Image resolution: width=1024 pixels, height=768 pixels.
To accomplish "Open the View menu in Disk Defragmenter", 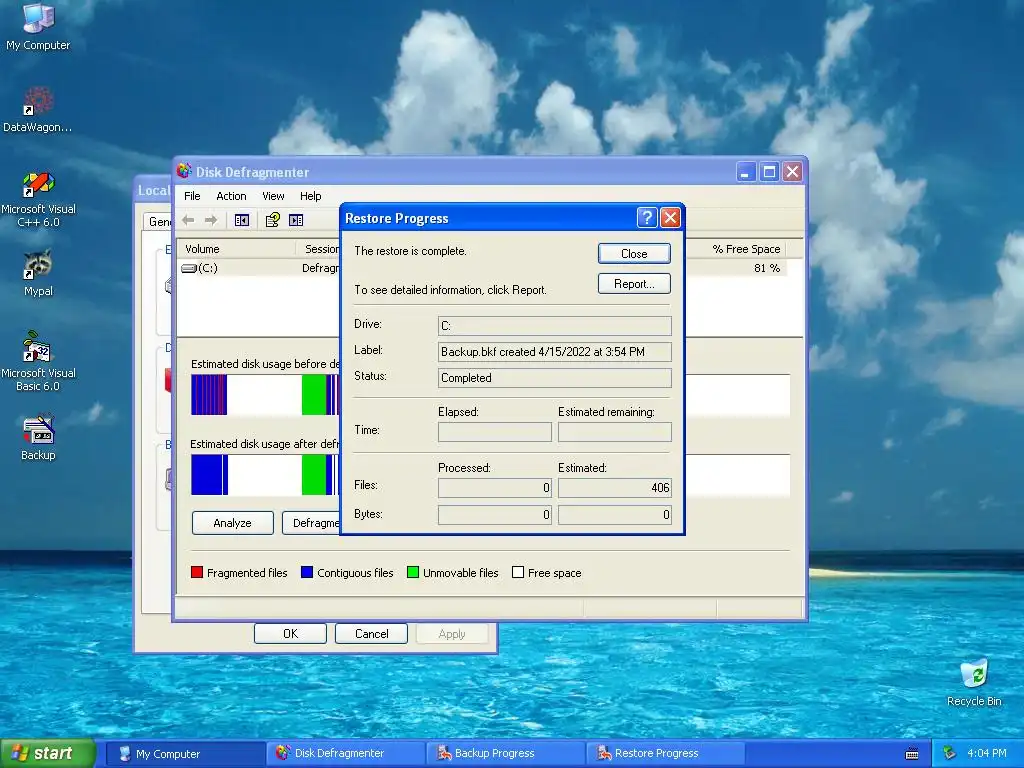I will click(273, 196).
